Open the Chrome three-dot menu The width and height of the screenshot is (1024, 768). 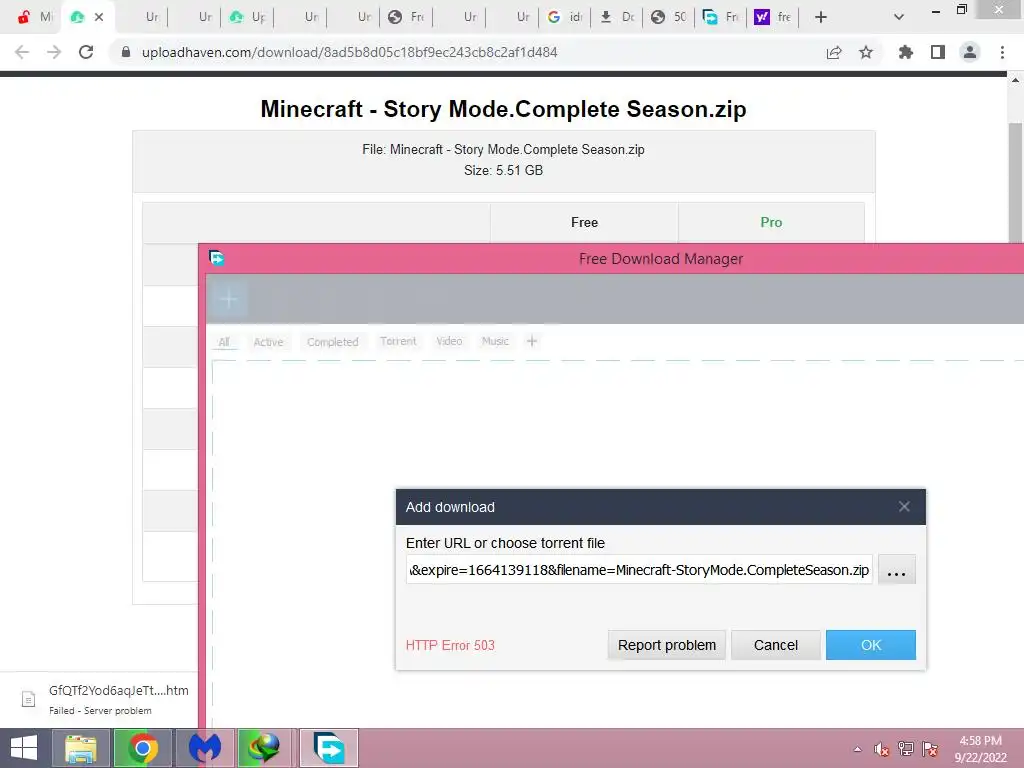(1002, 52)
